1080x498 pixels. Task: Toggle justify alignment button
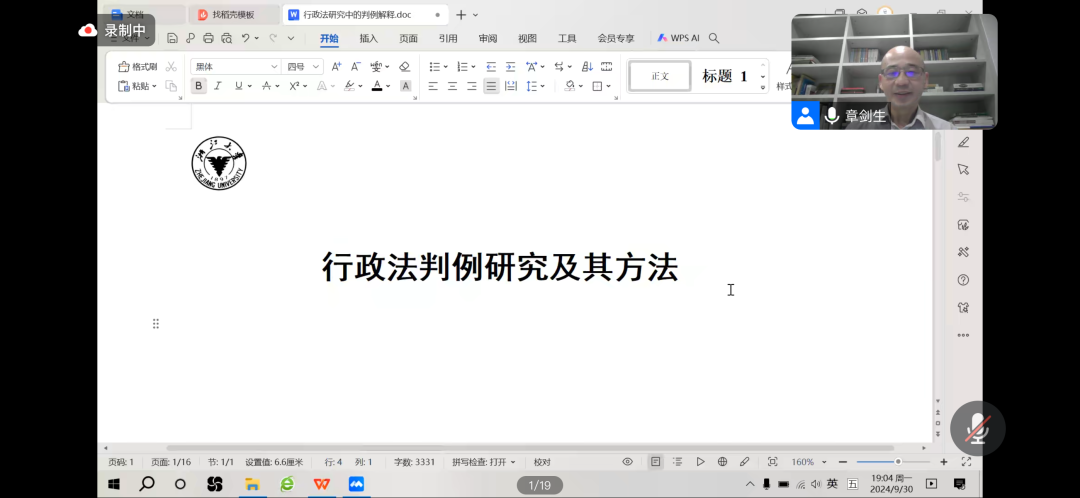click(x=491, y=86)
